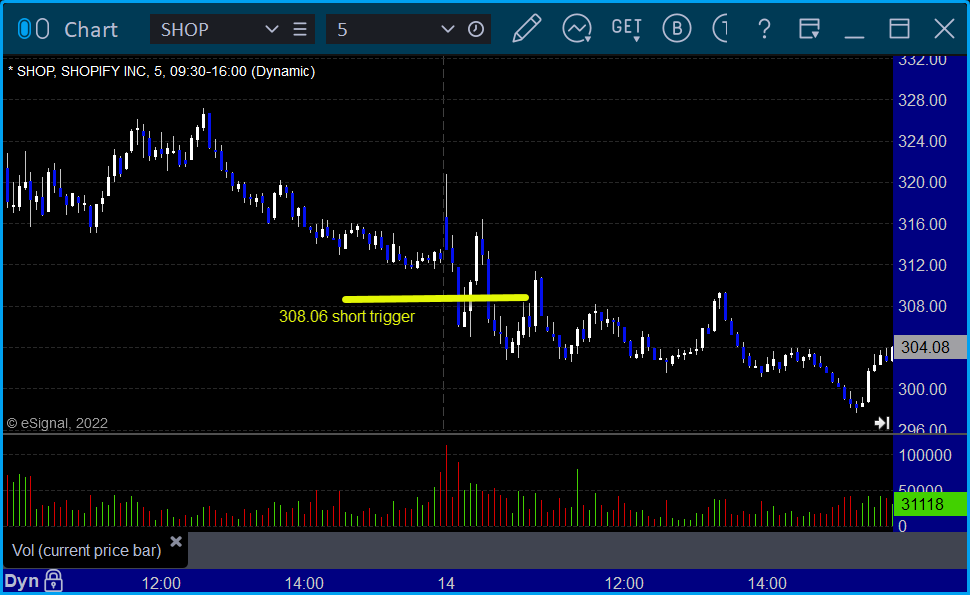Open the GET tools dropdown
The width and height of the screenshot is (970, 595).
[627, 29]
